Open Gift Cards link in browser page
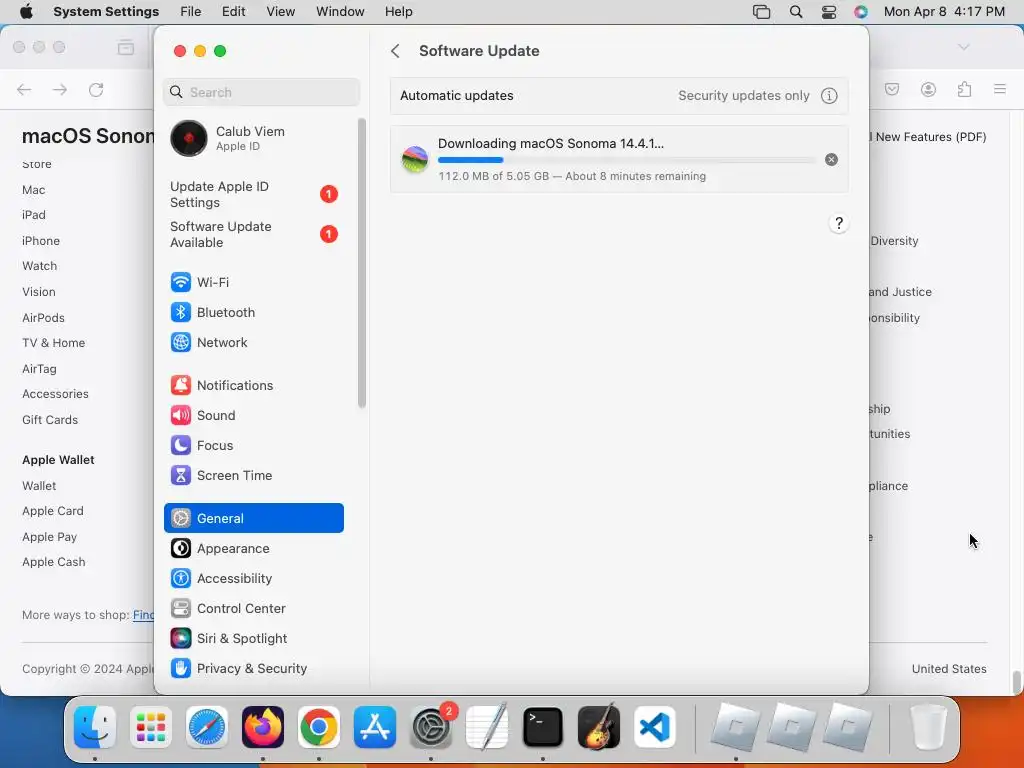The width and height of the screenshot is (1024, 768). pos(50,420)
